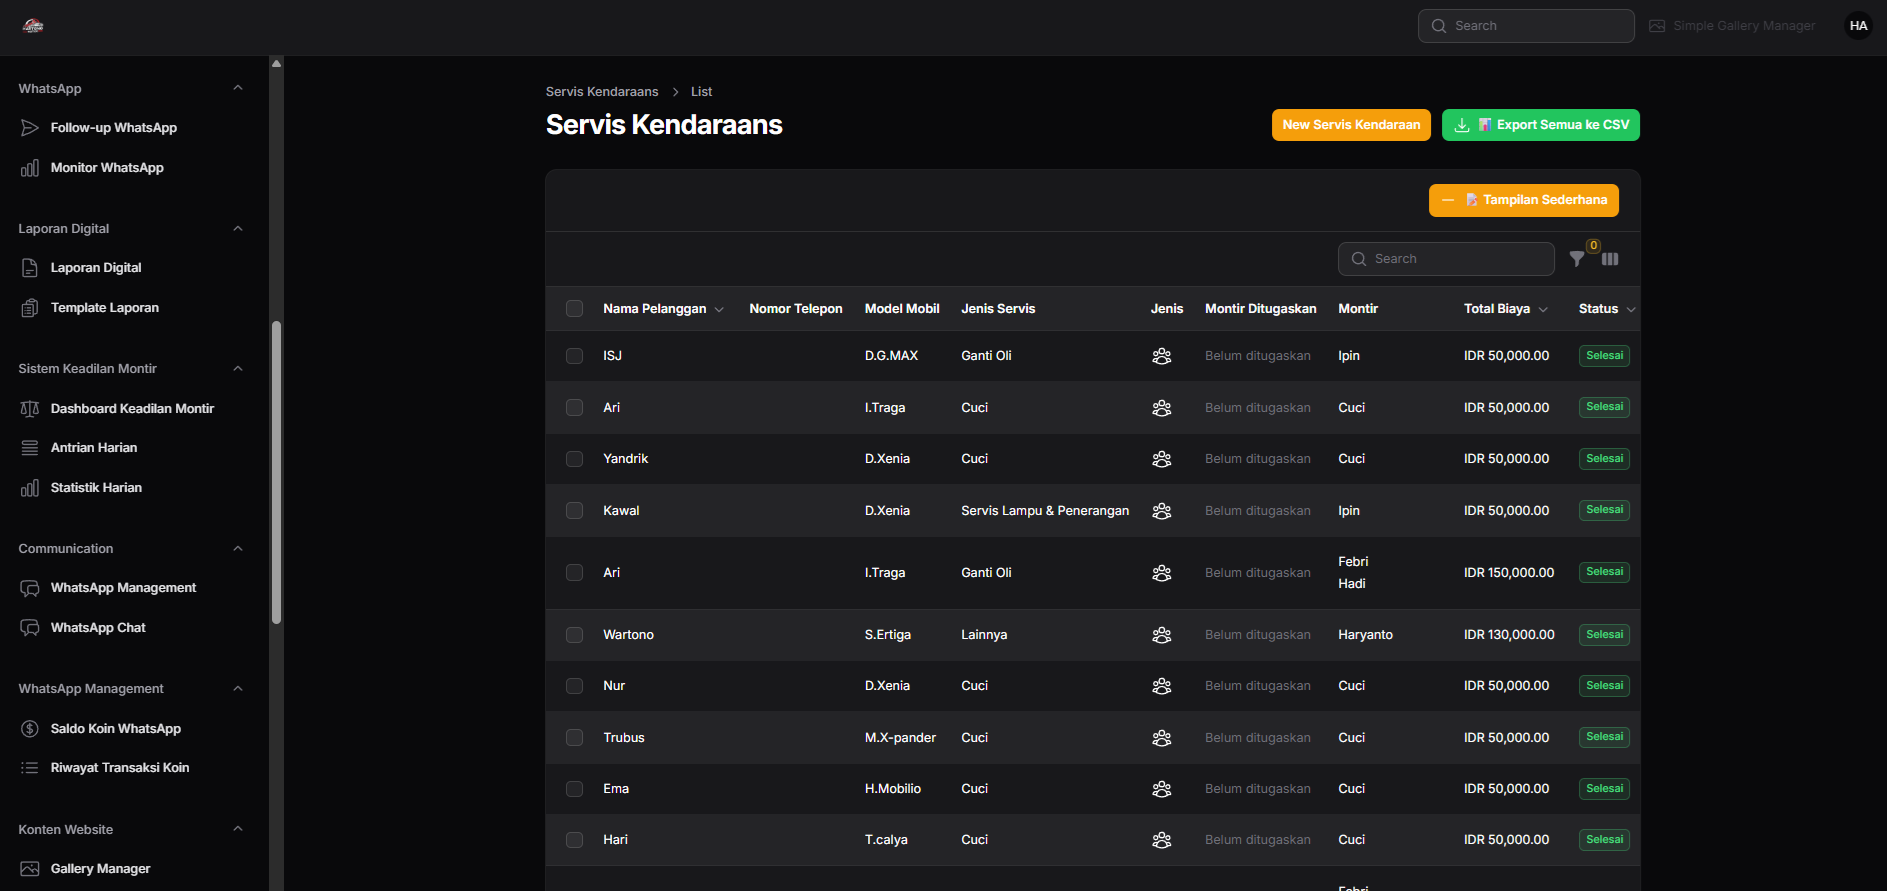Collapse the WhatsApp sidebar group
Screen dimensions: 1887x891
238,88
